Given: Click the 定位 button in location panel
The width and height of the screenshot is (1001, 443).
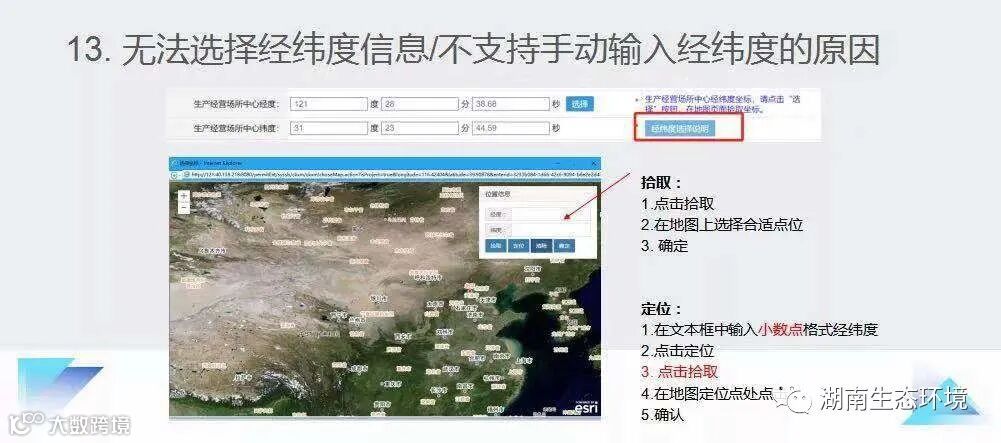Looking at the screenshot, I should (x=518, y=245).
